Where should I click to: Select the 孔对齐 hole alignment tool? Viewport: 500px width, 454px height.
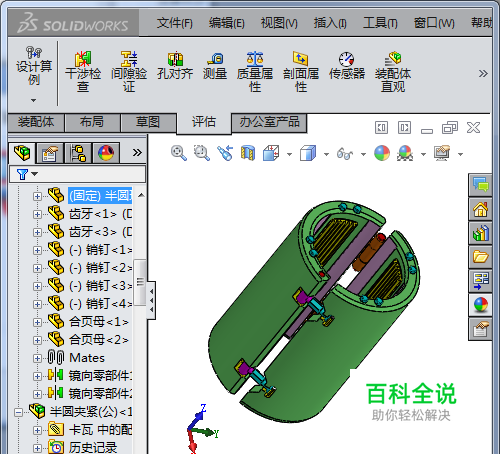coord(175,66)
